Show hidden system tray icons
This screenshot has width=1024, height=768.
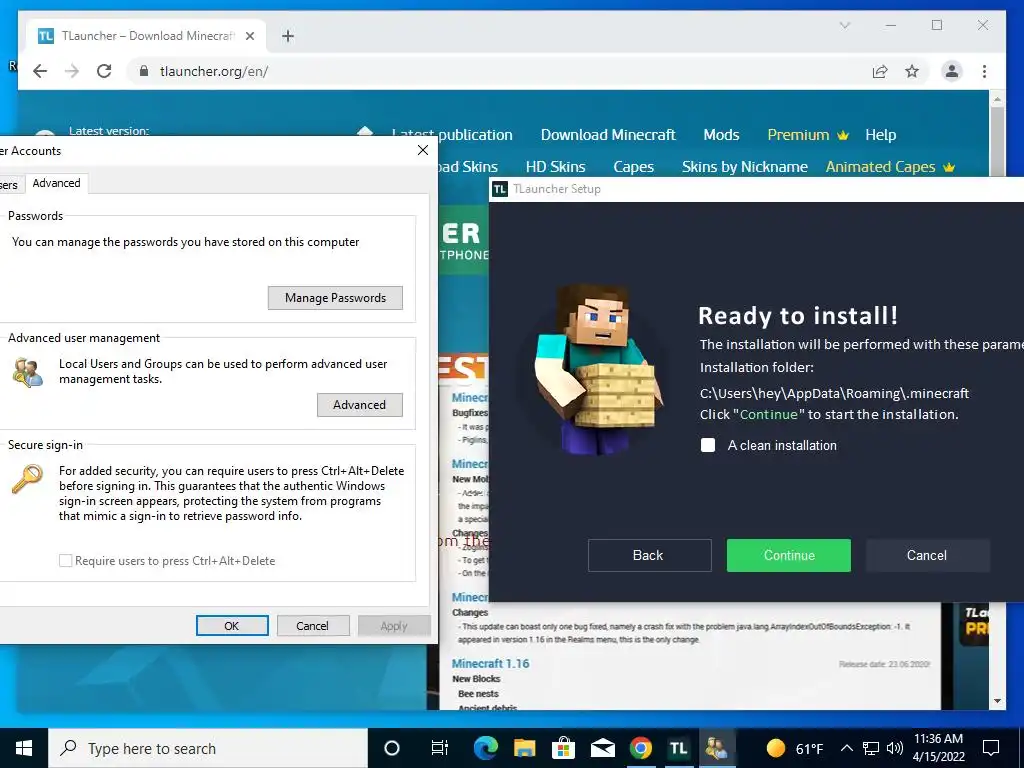click(x=846, y=748)
